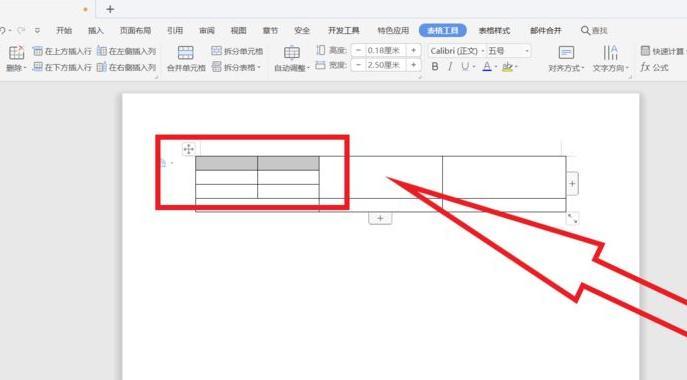Image resolution: width=687 pixels, height=380 pixels.
Task: Open the quick access customize dropdown
Action: point(37,30)
